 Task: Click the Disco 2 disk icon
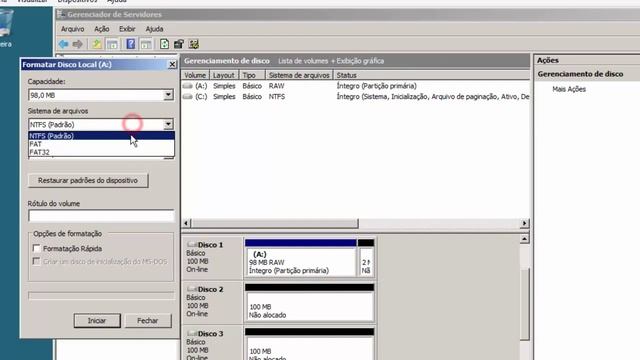191,289
